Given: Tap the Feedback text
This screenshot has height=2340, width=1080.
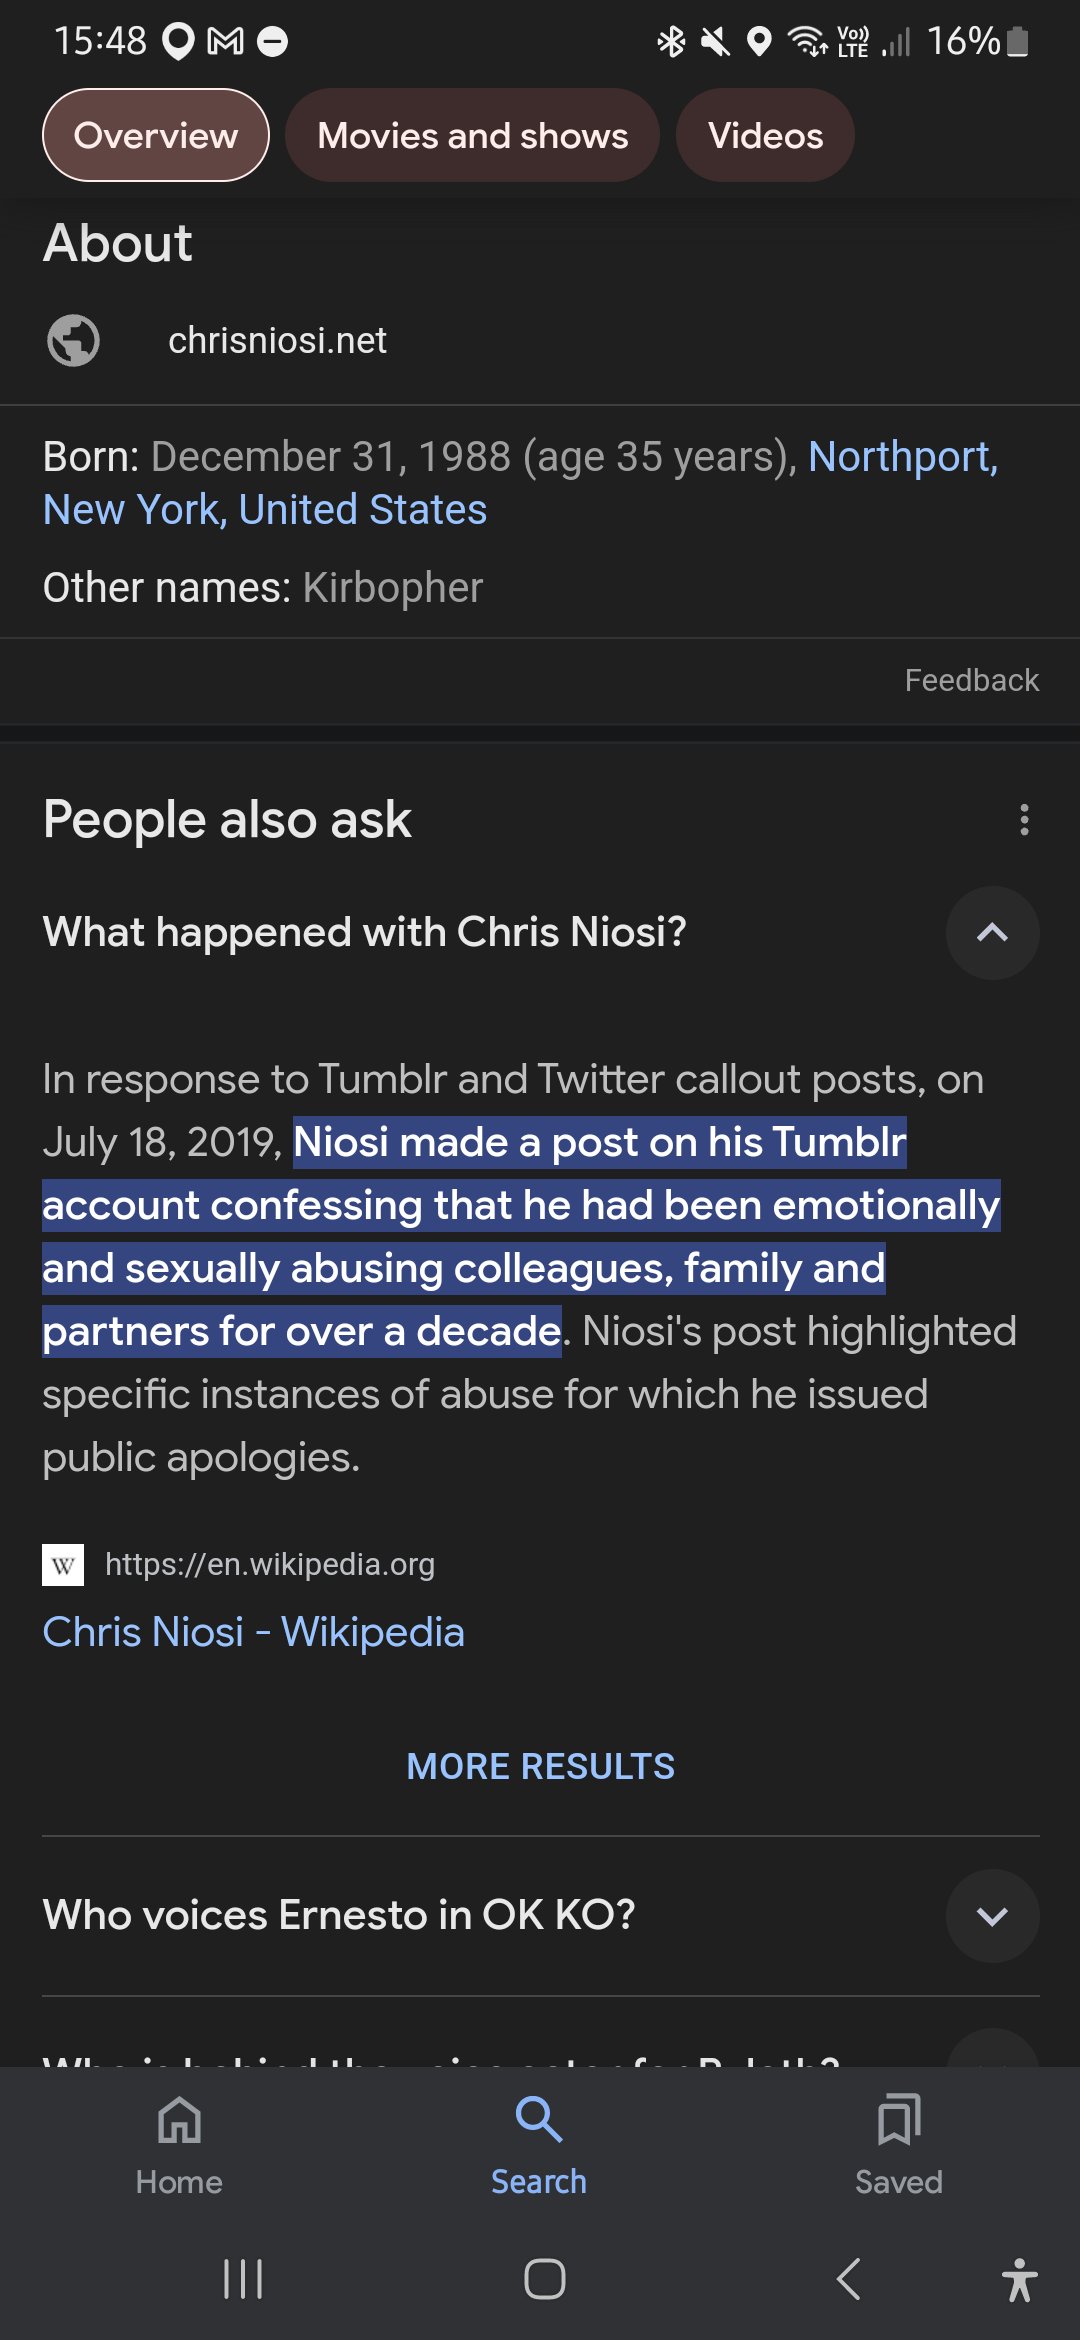Looking at the screenshot, I should tap(971, 681).
